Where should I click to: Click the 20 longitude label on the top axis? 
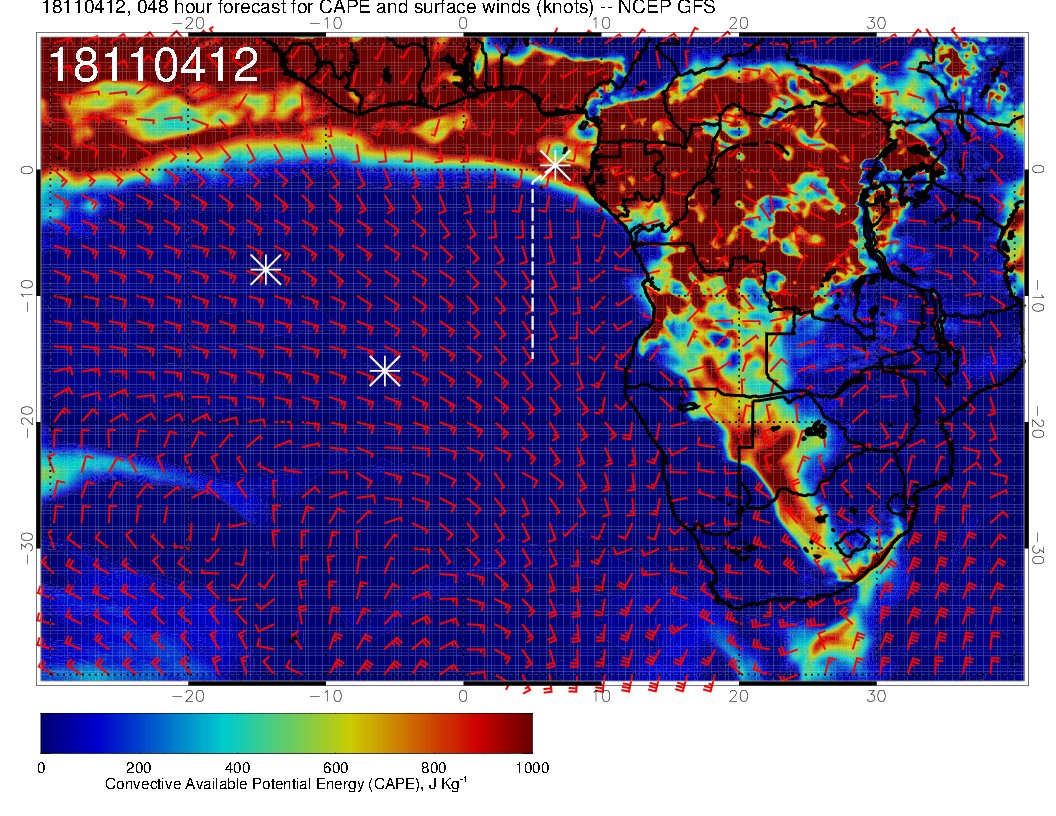click(x=739, y=24)
